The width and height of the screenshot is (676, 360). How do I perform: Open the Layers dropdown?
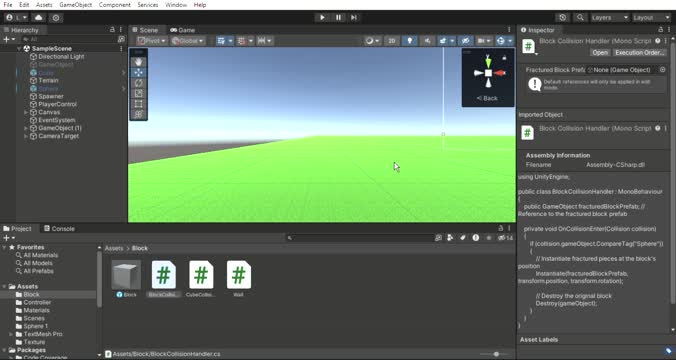click(610, 18)
